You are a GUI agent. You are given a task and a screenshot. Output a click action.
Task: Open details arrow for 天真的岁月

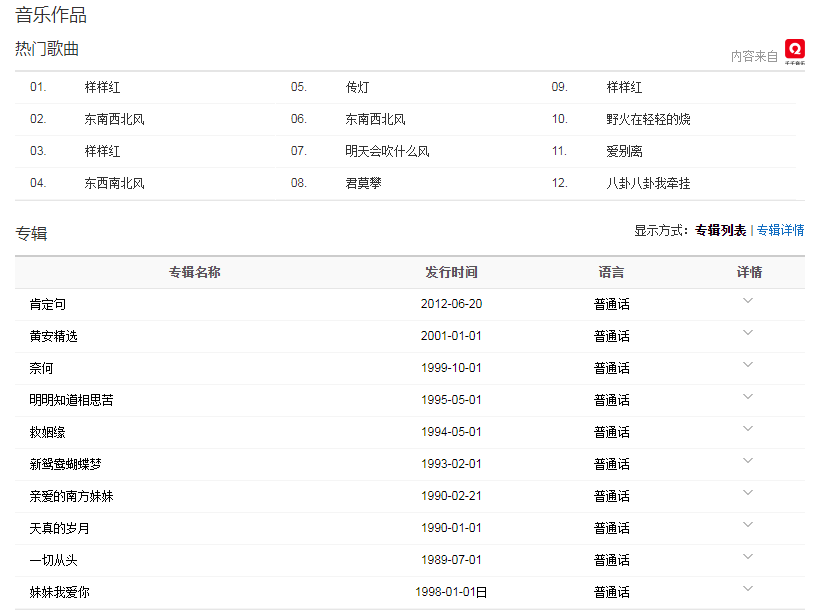coord(748,525)
